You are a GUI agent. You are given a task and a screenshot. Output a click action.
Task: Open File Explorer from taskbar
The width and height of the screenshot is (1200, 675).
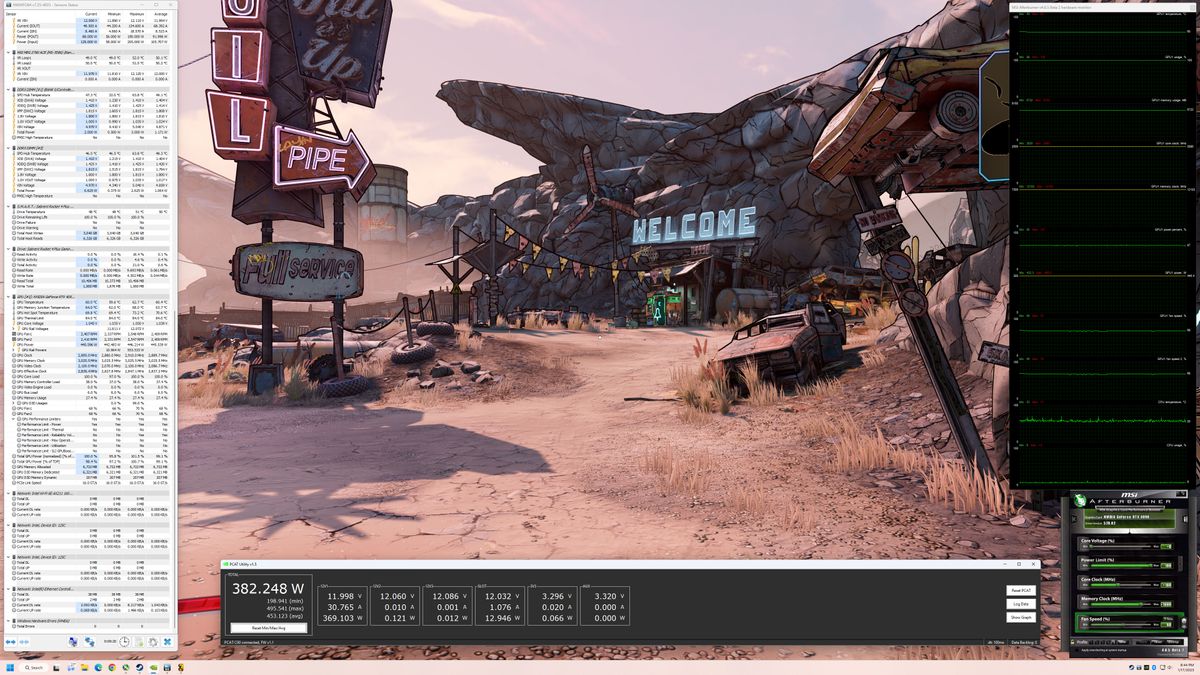coord(85,668)
